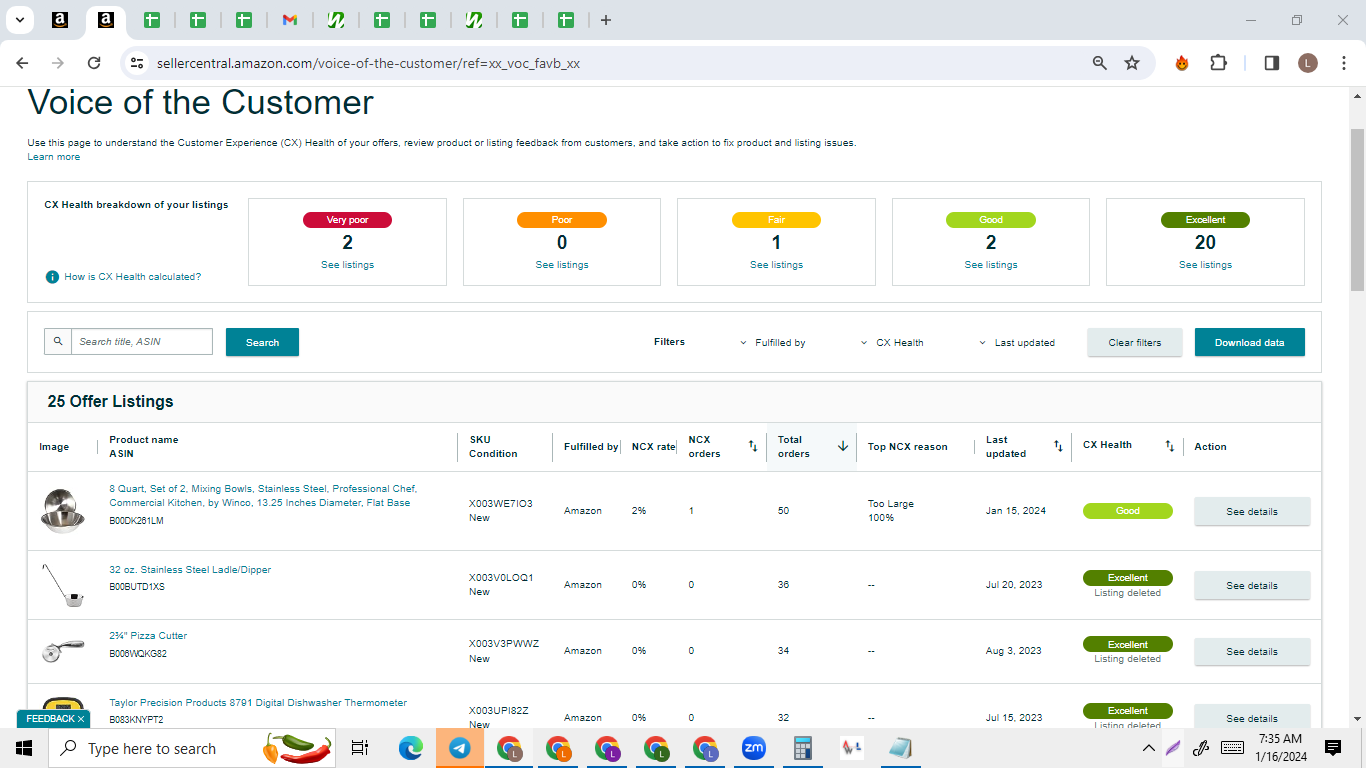Open How is CX Health calculated link
1366x768 pixels.
pyautogui.click(x=133, y=277)
